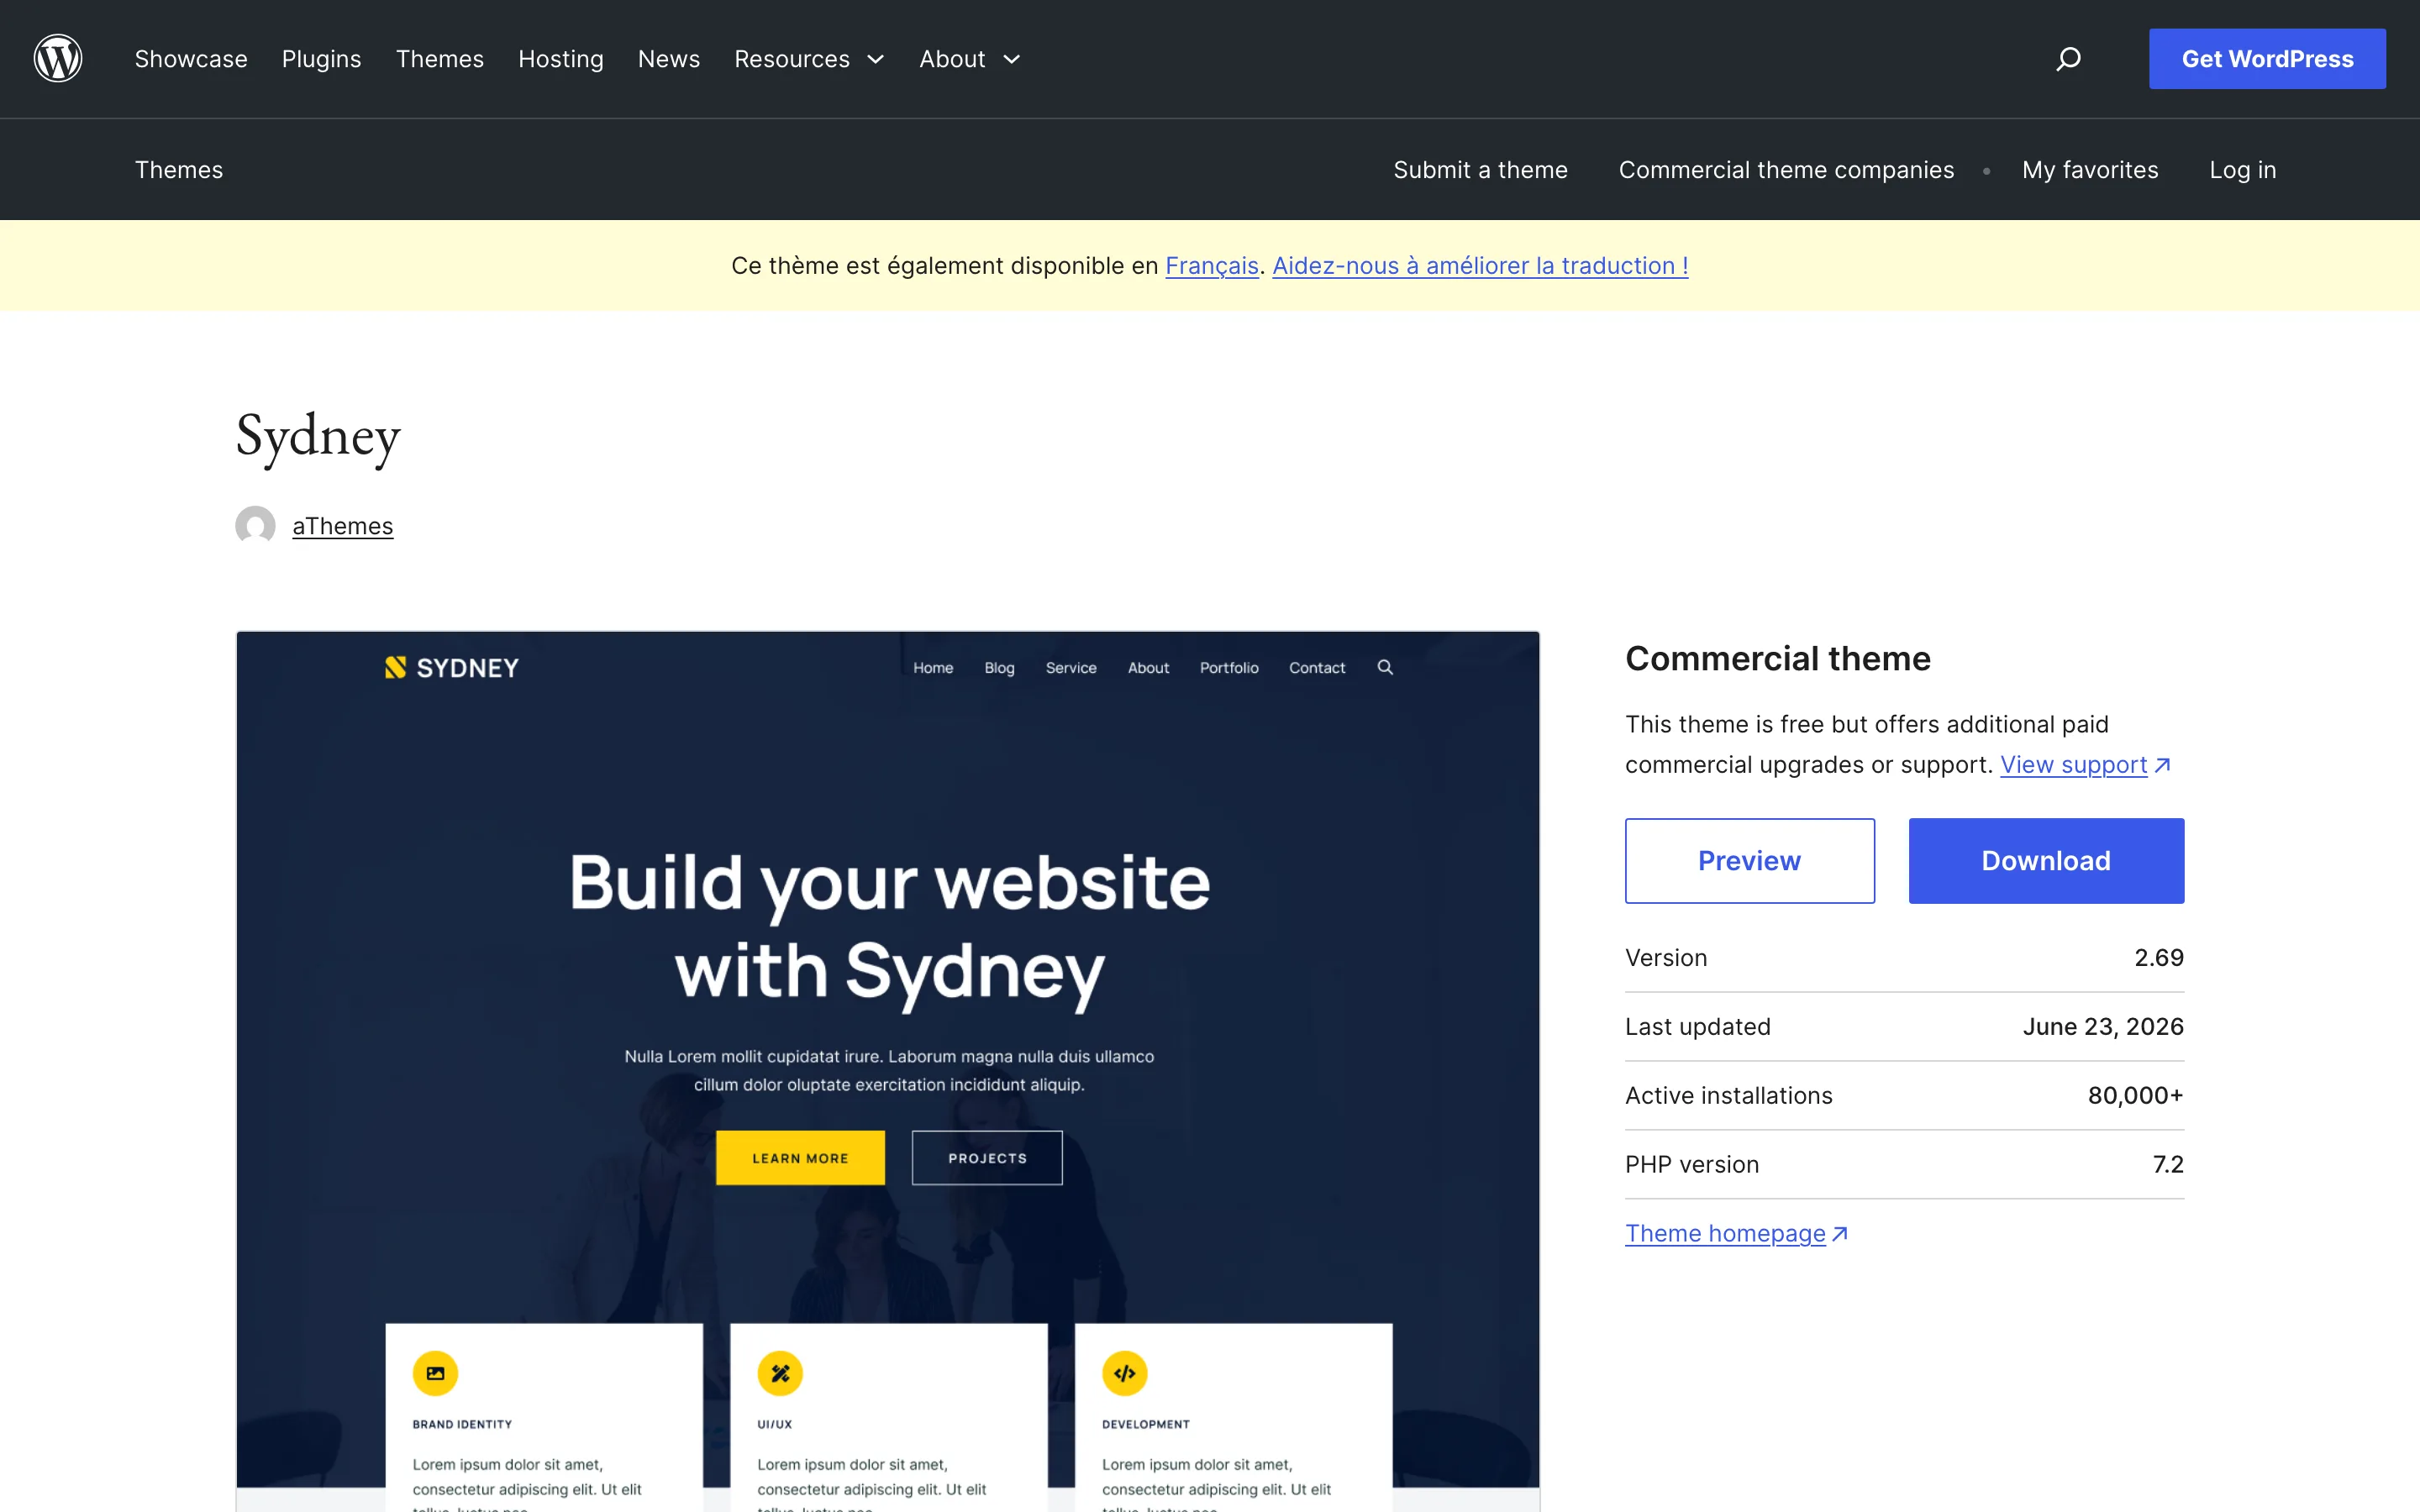The image size is (2420, 1512).
Task: Go to My favorites
Action: pos(2090,170)
